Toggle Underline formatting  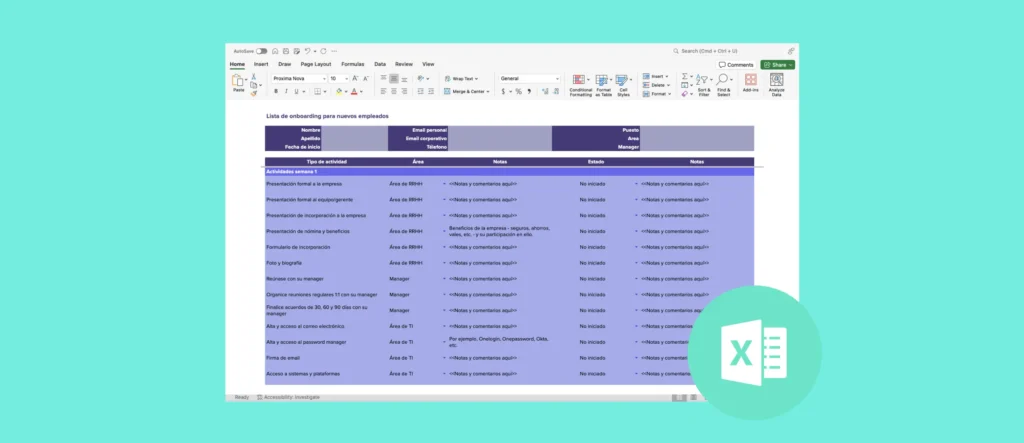point(296,91)
